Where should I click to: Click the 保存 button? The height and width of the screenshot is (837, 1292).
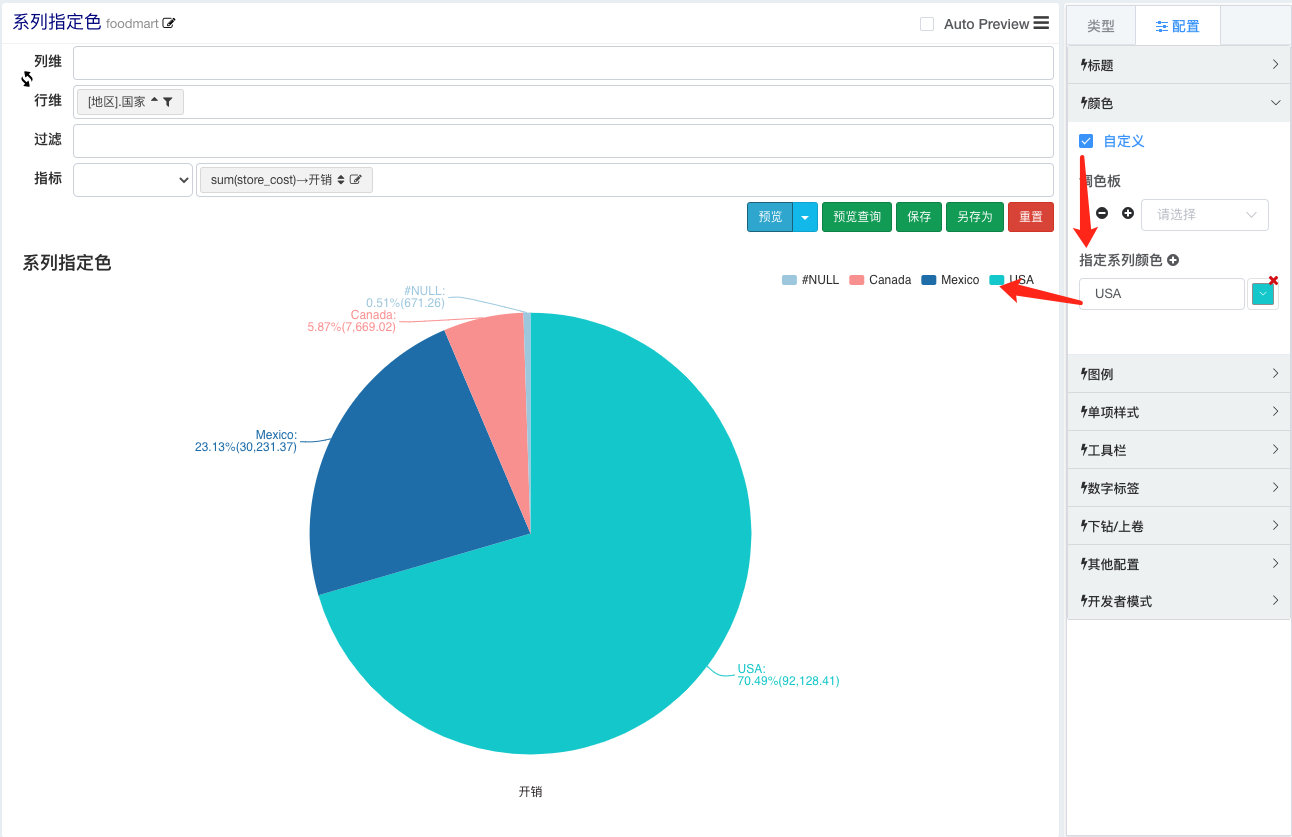click(x=919, y=217)
